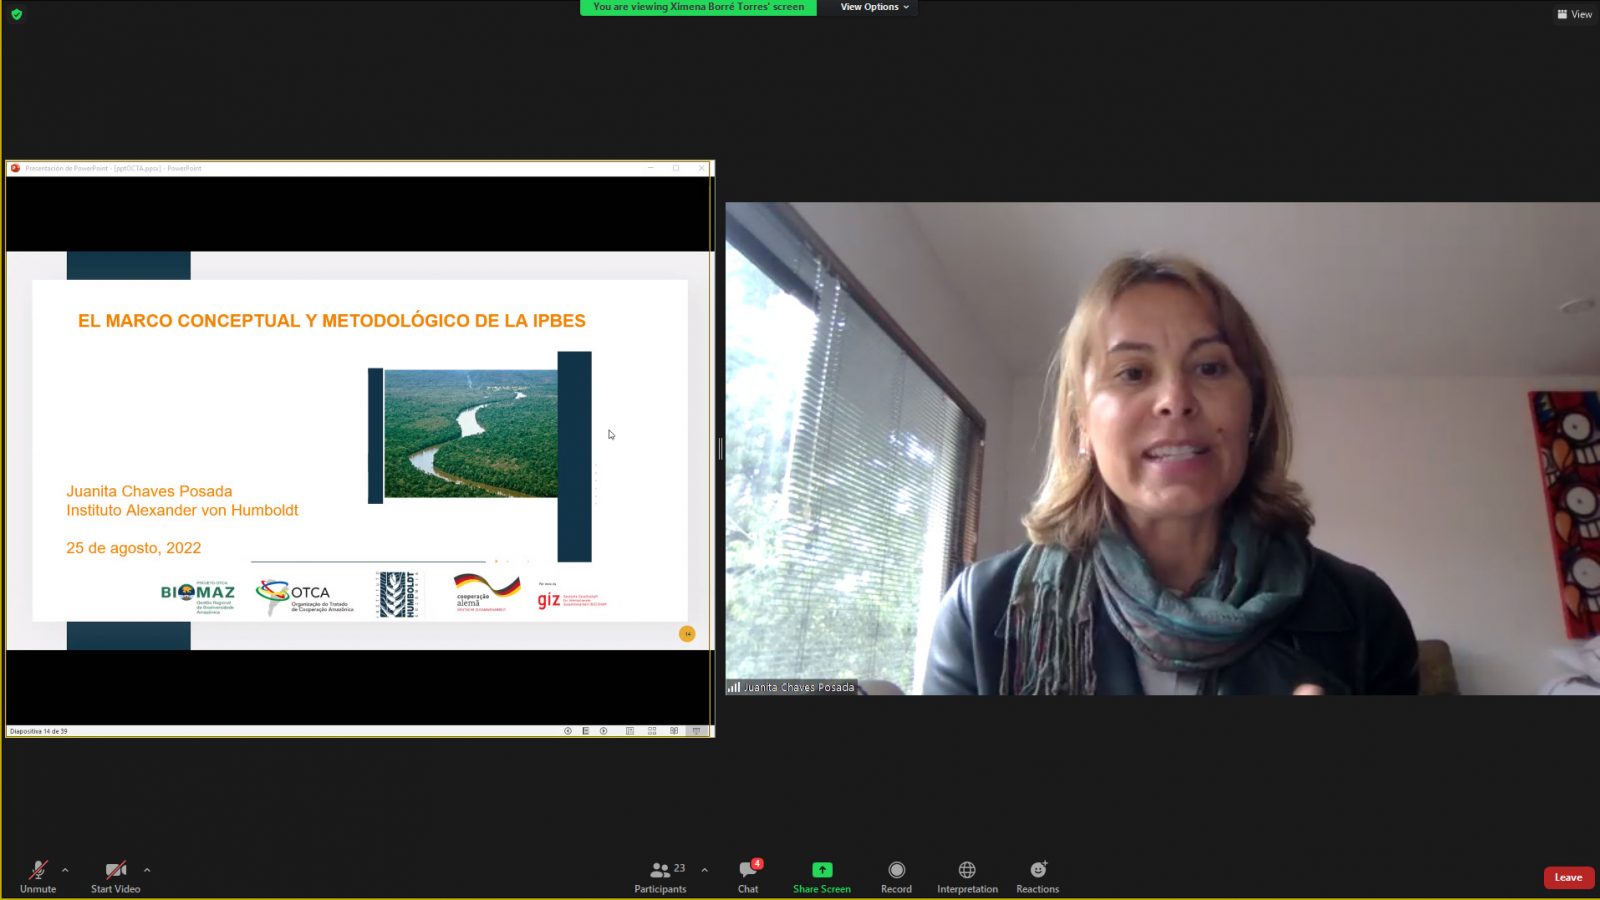Open the Interpretation globe icon
1600x900 pixels.
(967, 870)
